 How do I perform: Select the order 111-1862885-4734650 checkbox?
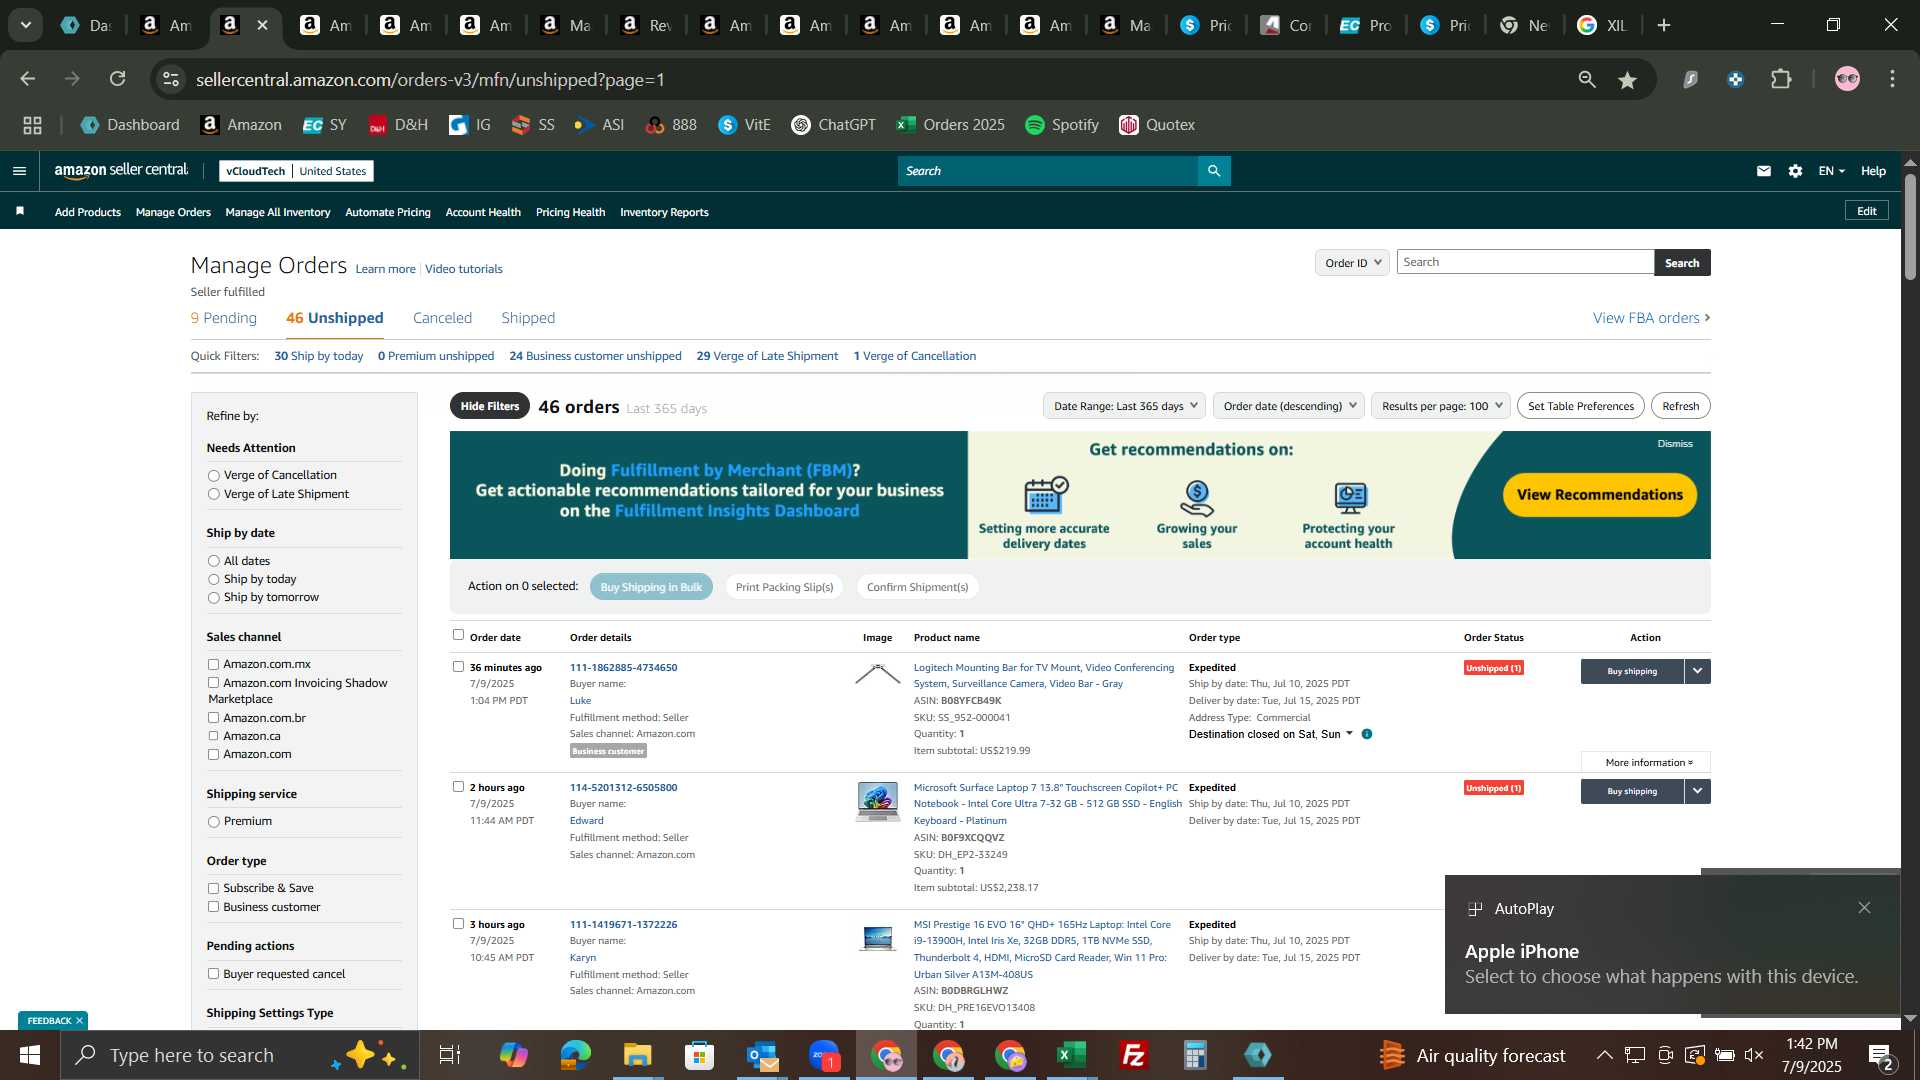(x=458, y=666)
